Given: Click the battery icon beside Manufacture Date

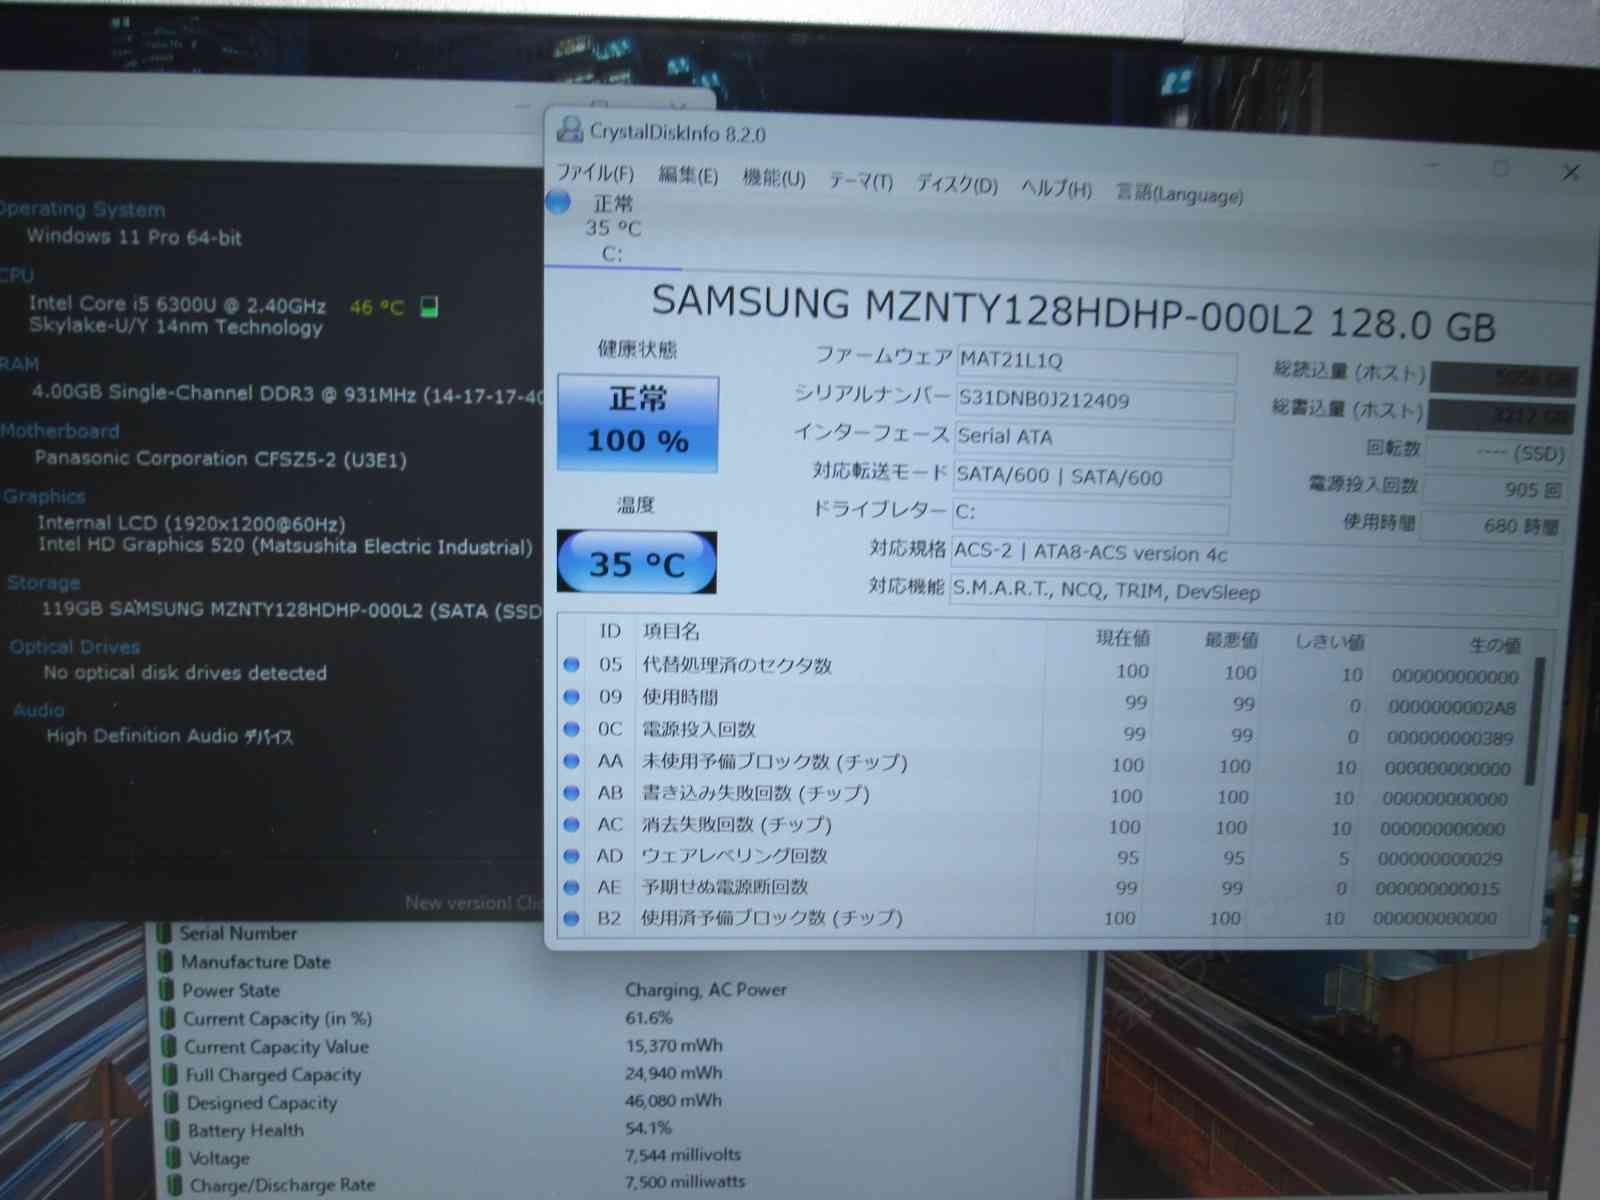Looking at the screenshot, I should (164, 961).
